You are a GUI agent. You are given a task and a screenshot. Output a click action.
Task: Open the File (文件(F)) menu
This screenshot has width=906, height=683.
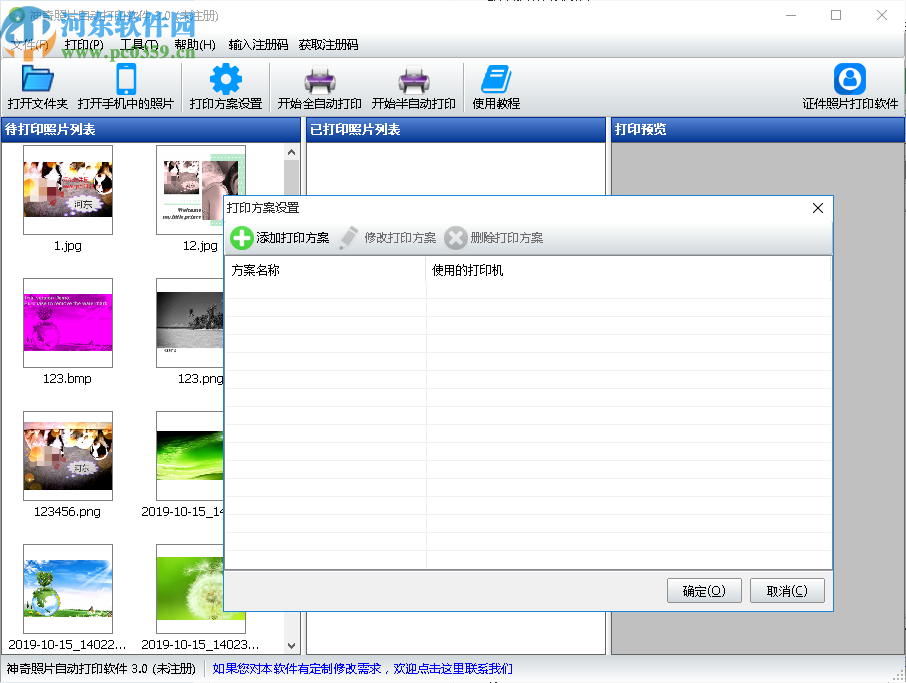click(x=30, y=45)
